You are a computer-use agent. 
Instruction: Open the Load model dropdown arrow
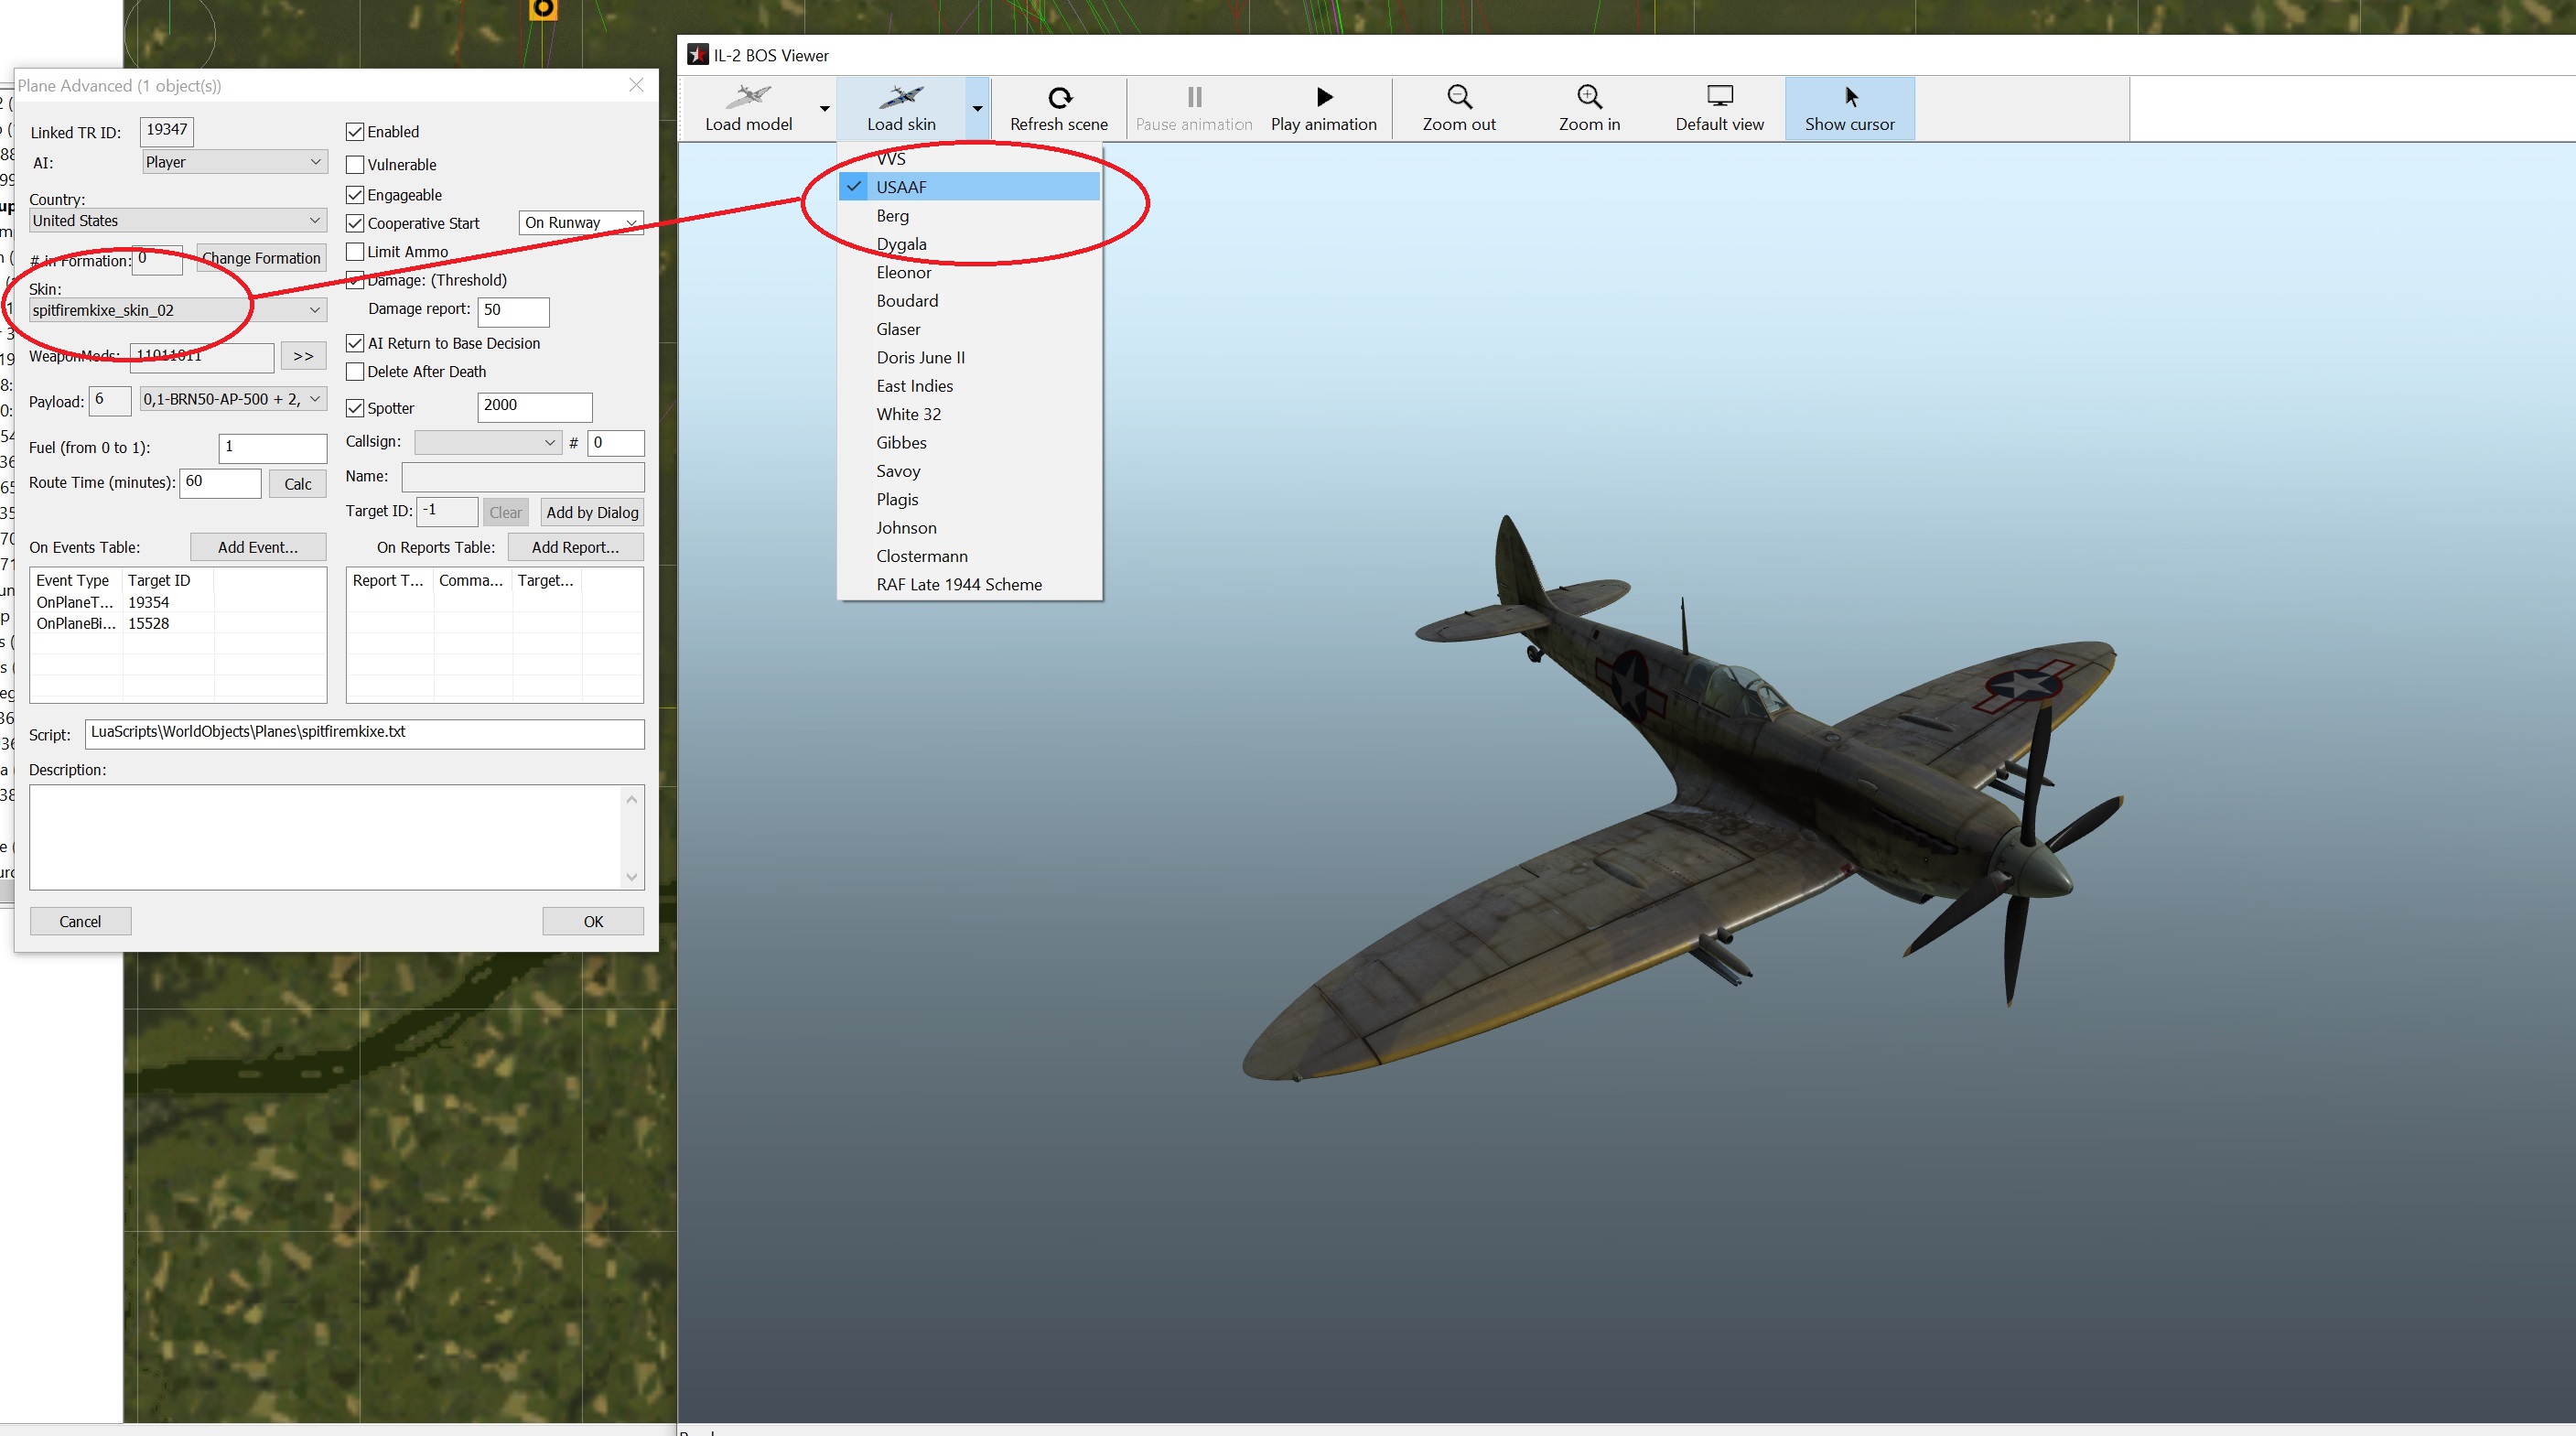point(824,108)
